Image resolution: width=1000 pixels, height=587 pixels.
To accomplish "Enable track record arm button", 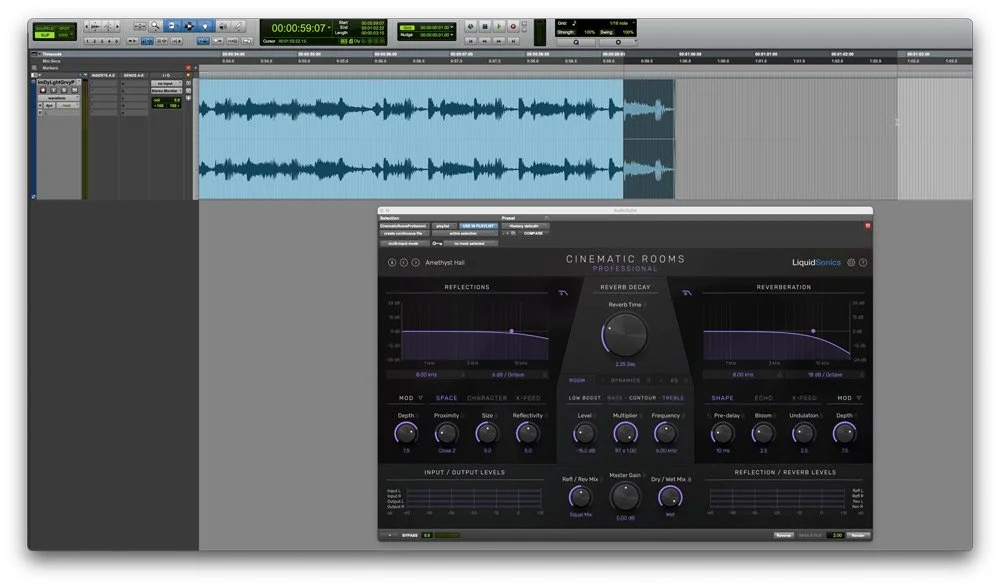I will 43,91.
